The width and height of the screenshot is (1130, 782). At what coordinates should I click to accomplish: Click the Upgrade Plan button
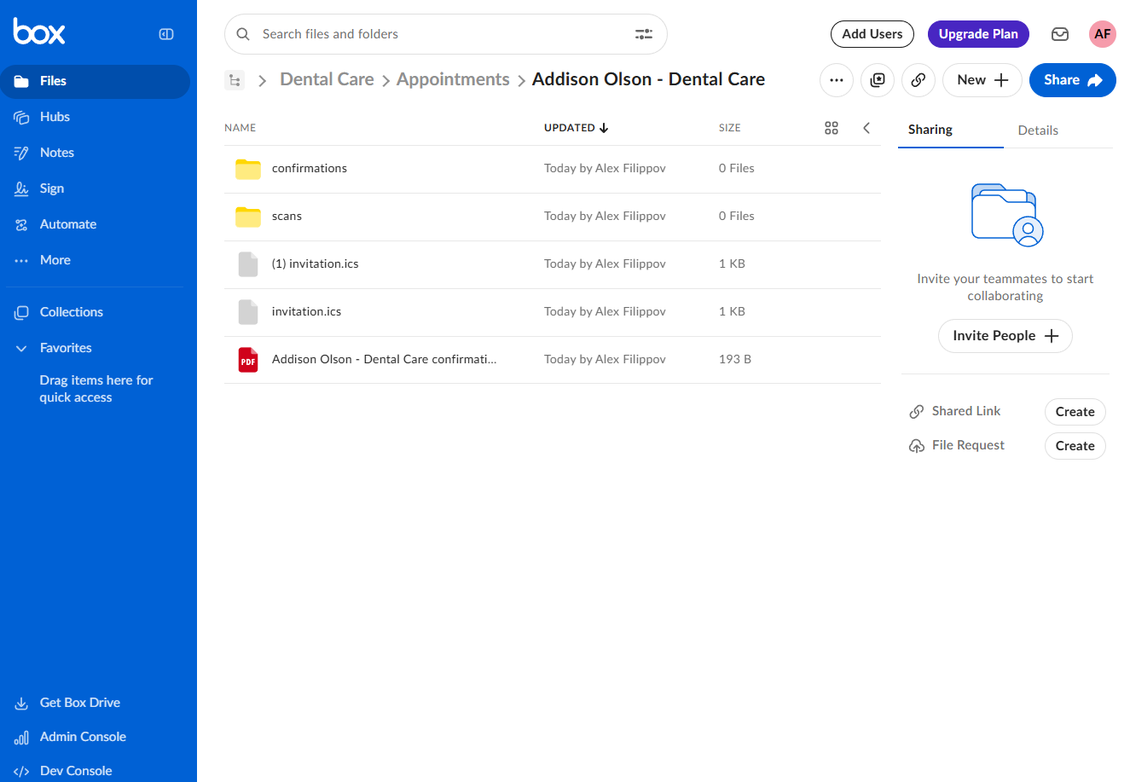(x=978, y=34)
